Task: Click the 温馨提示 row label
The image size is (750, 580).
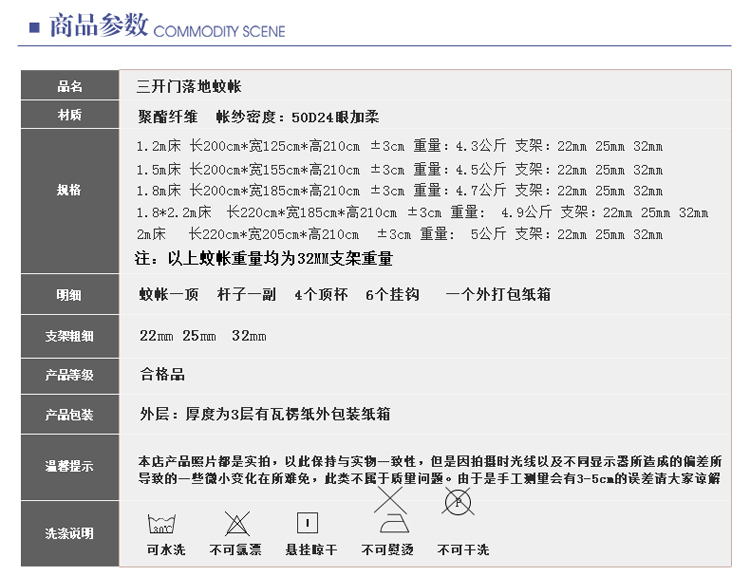Action: [x=69, y=467]
